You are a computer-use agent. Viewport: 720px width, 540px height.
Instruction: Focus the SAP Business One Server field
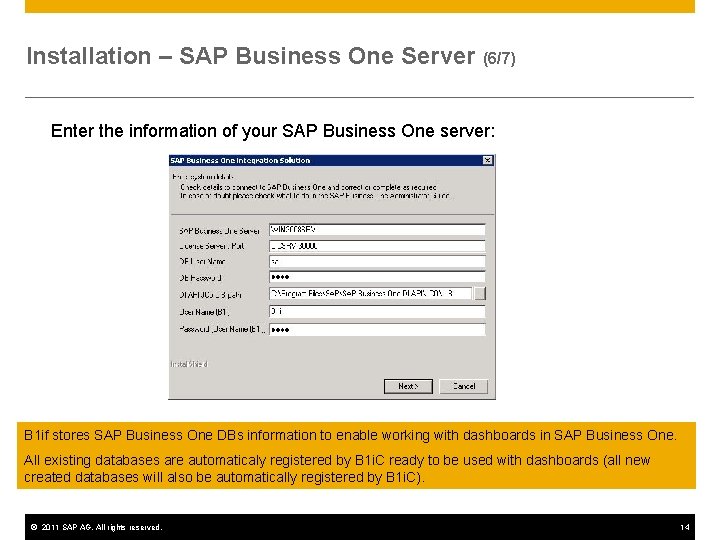tap(377, 230)
